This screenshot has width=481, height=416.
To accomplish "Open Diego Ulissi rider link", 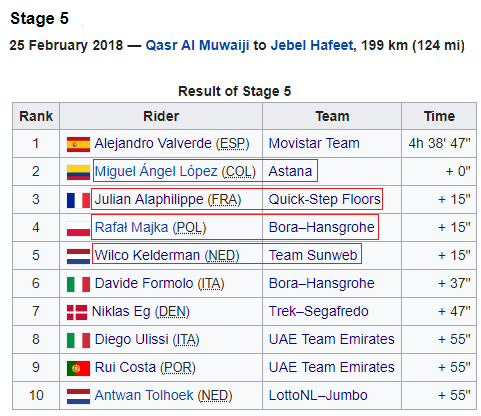I will (x=132, y=339).
